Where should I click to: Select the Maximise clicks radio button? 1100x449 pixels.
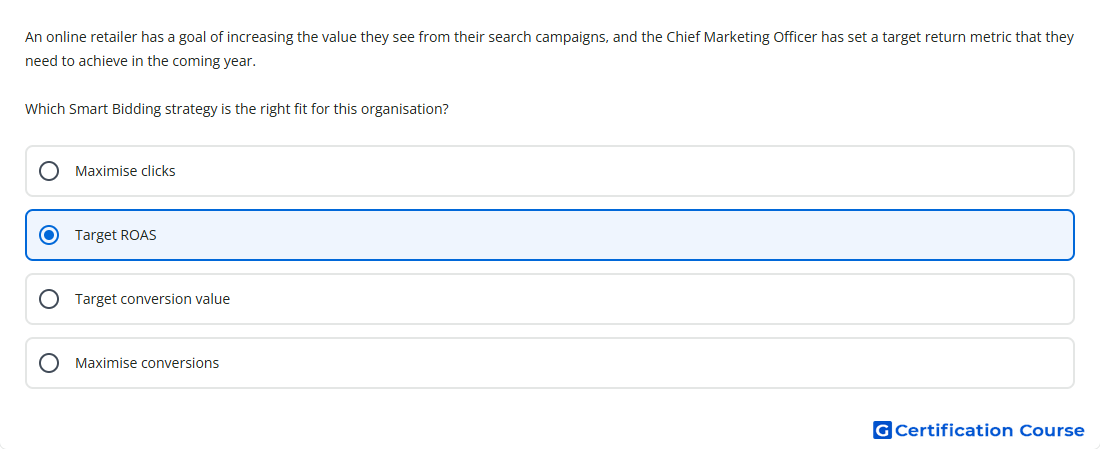point(49,171)
